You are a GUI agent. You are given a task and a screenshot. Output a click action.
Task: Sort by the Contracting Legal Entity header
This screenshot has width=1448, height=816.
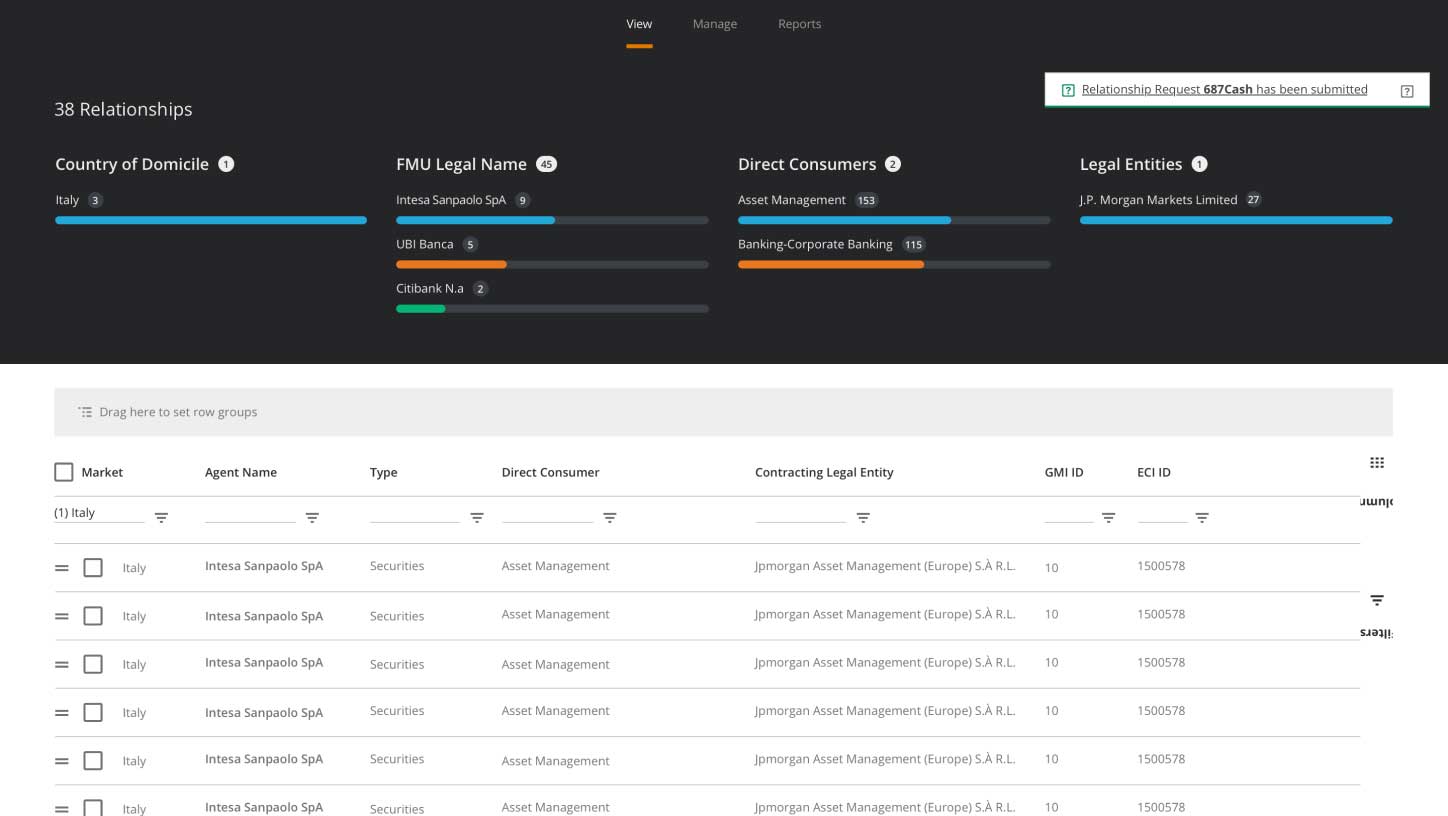click(824, 472)
